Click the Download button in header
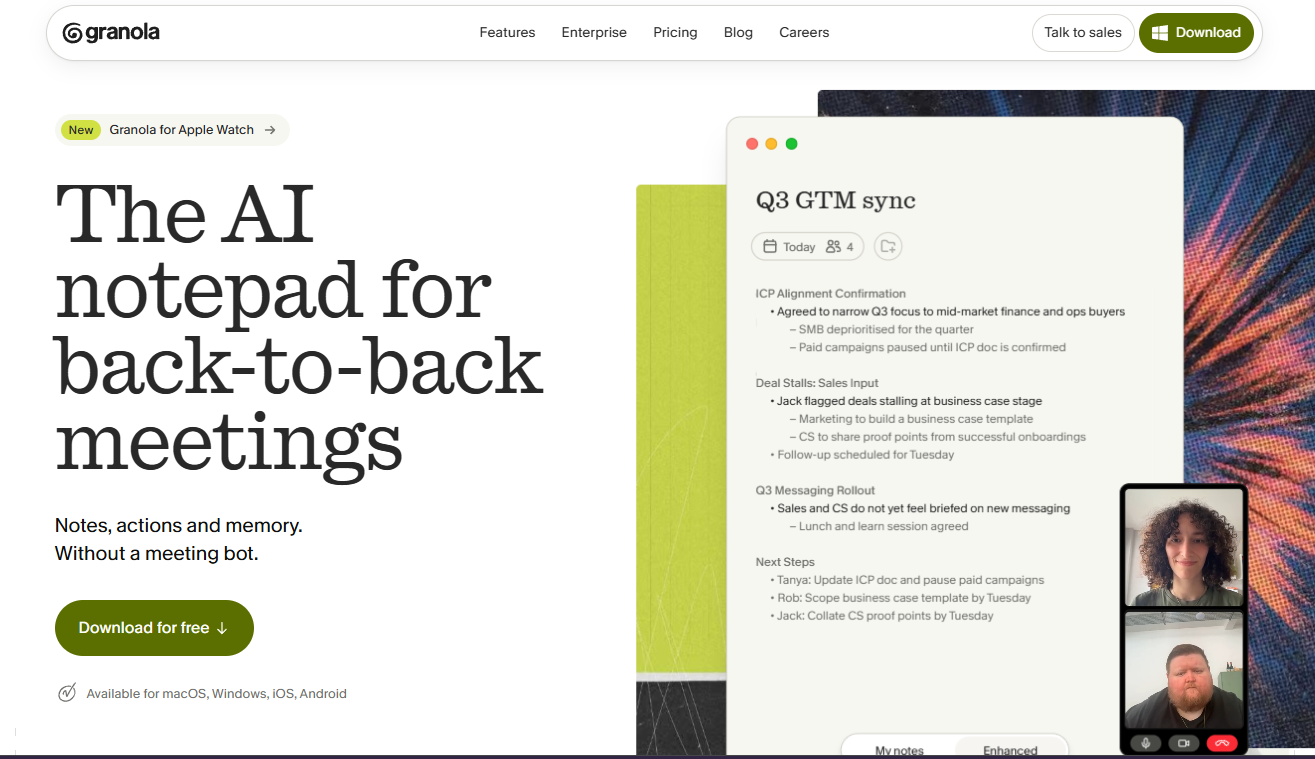The image size is (1315, 759). tap(1196, 33)
